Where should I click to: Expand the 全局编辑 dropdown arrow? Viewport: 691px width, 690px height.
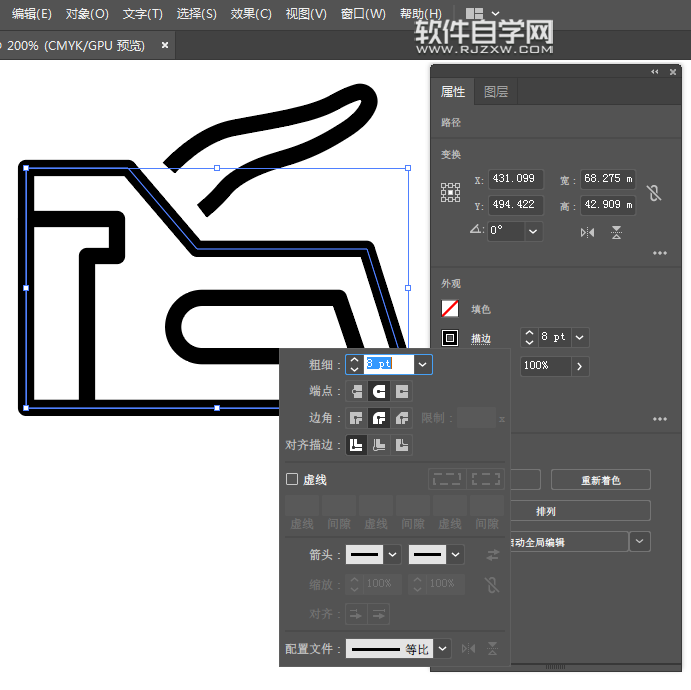[x=640, y=541]
